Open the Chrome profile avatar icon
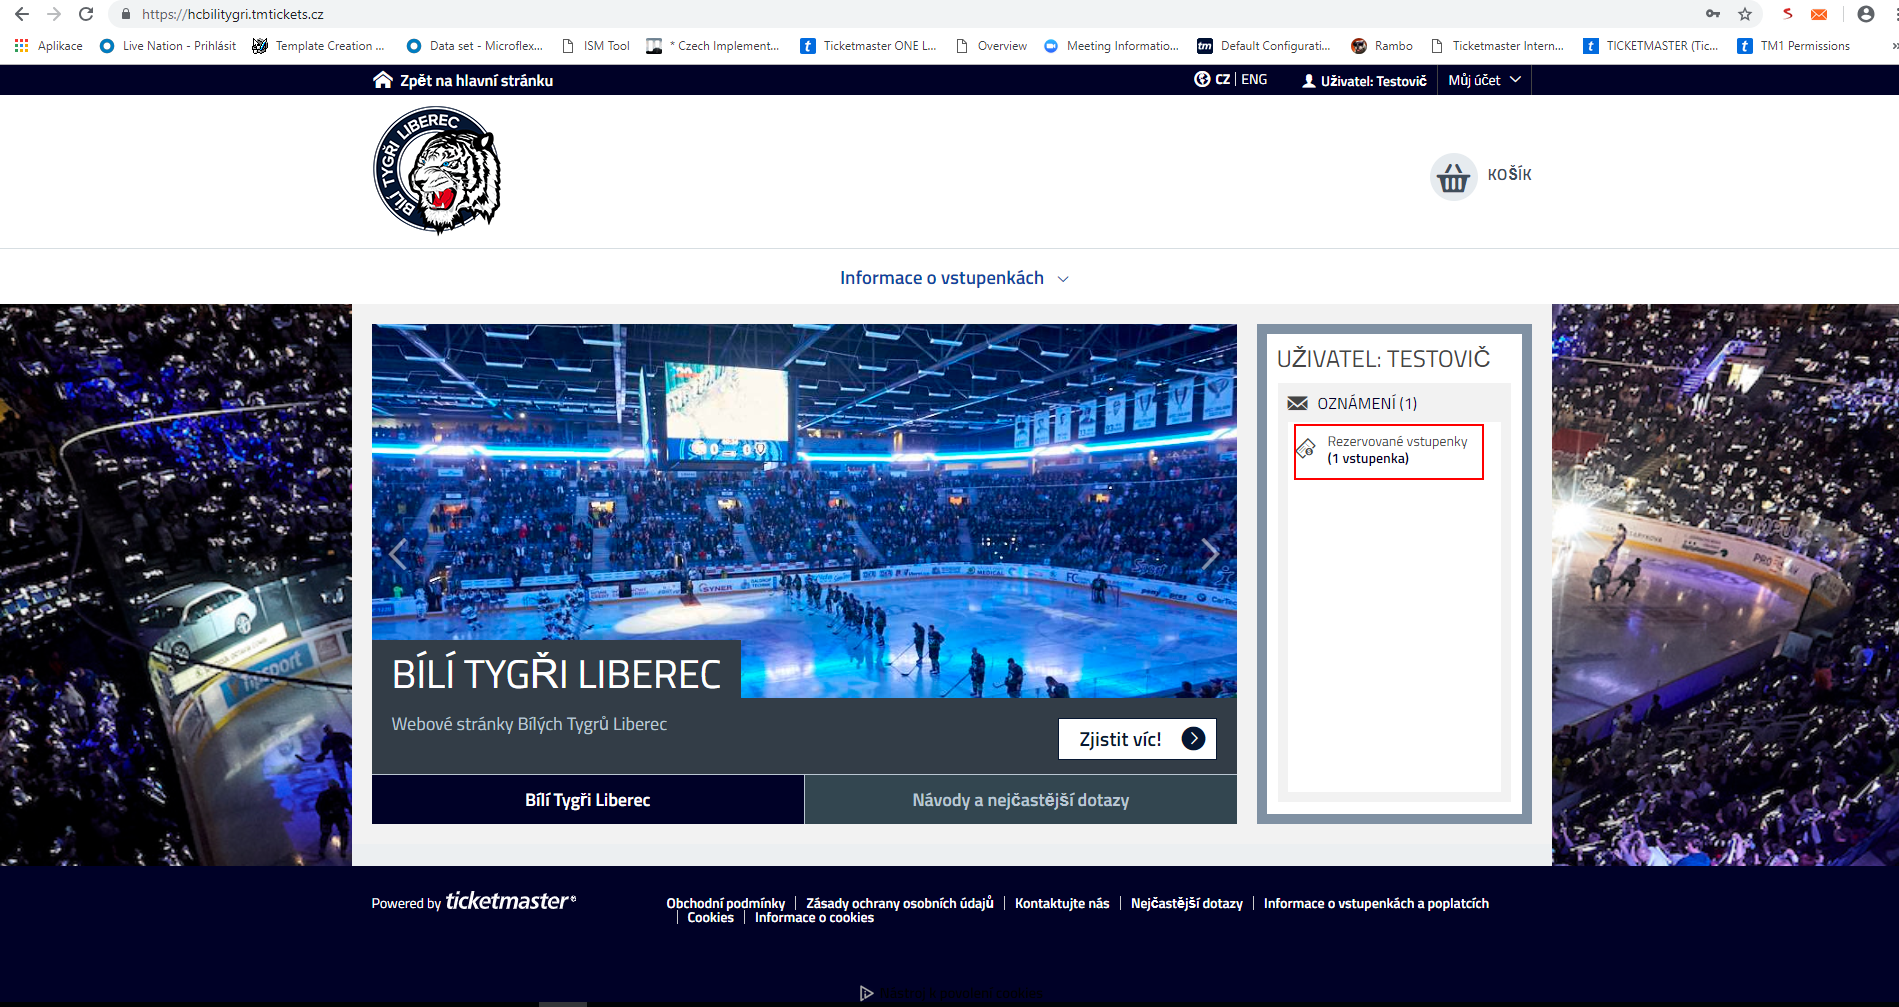1899x1007 pixels. (1865, 14)
